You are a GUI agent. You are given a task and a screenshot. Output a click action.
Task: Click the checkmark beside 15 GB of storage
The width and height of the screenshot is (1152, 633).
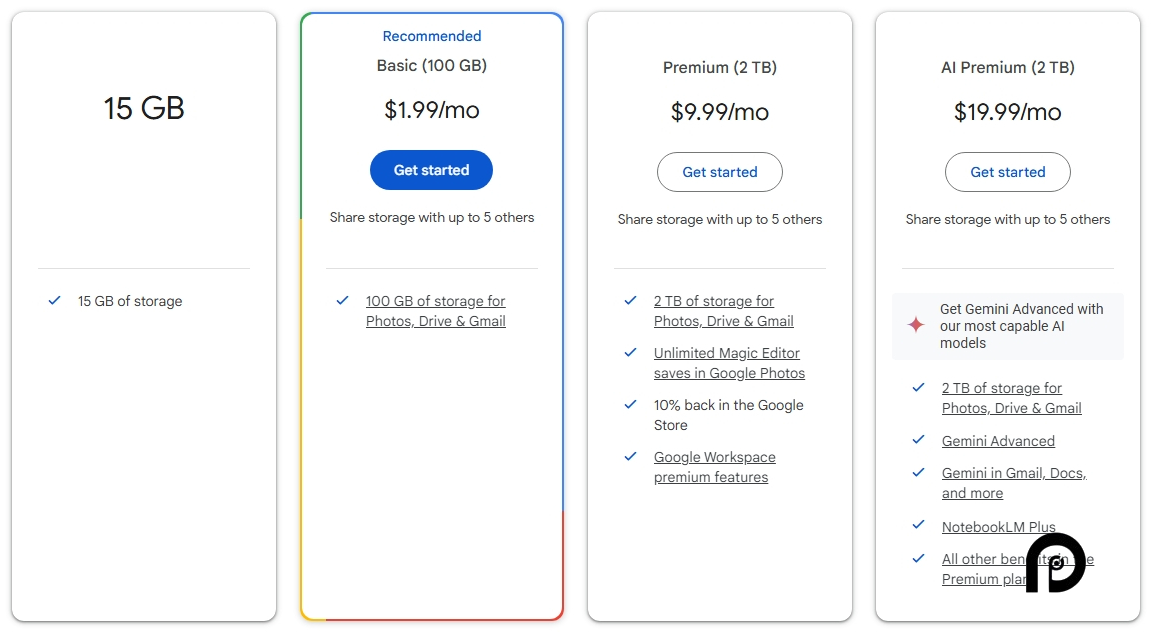click(54, 300)
